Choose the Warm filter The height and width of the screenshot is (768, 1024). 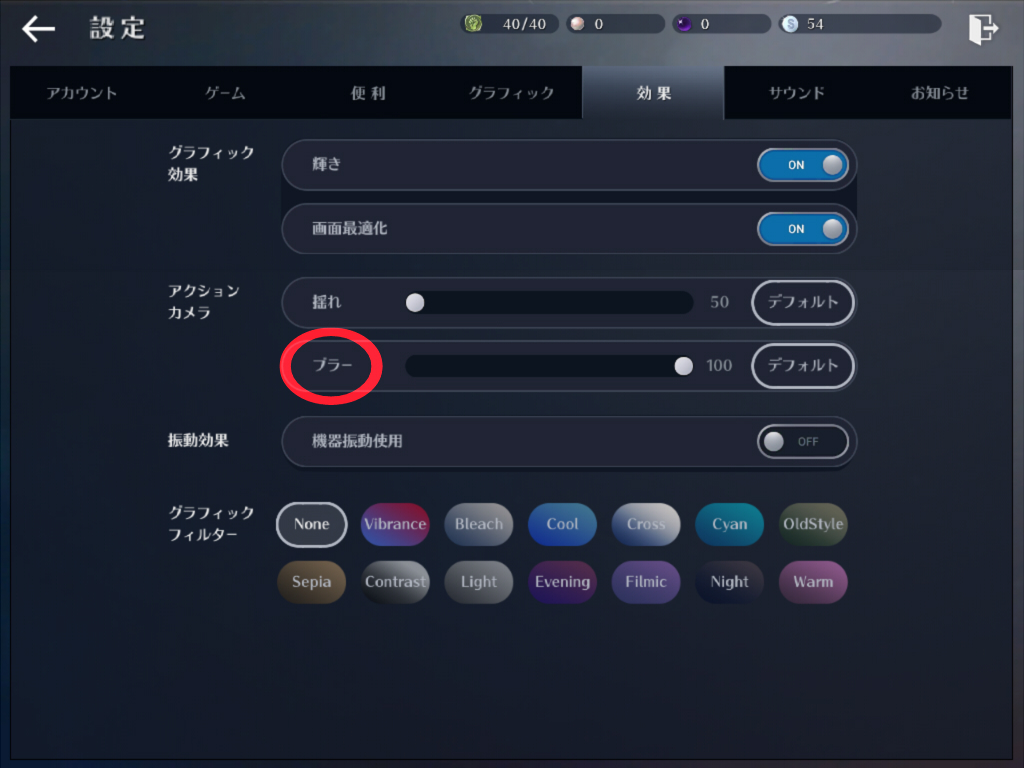pos(813,582)
